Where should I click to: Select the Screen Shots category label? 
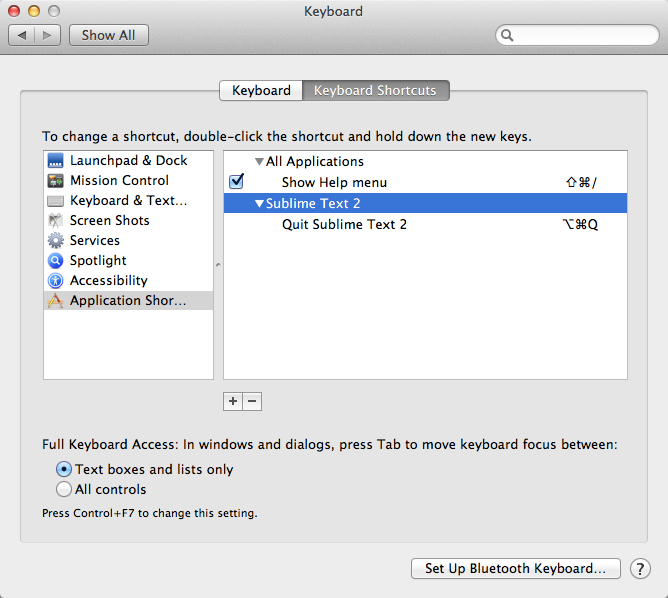click(x=109, y=221)
